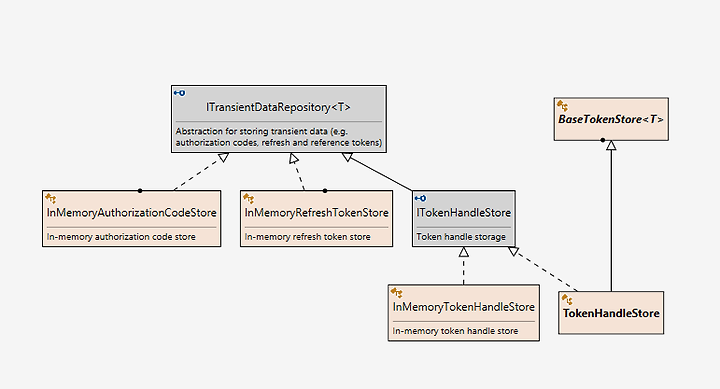Click the ITransientDataRepository interface icon
The height and width of the screenshot is (389, 720).
pos(180,93)
